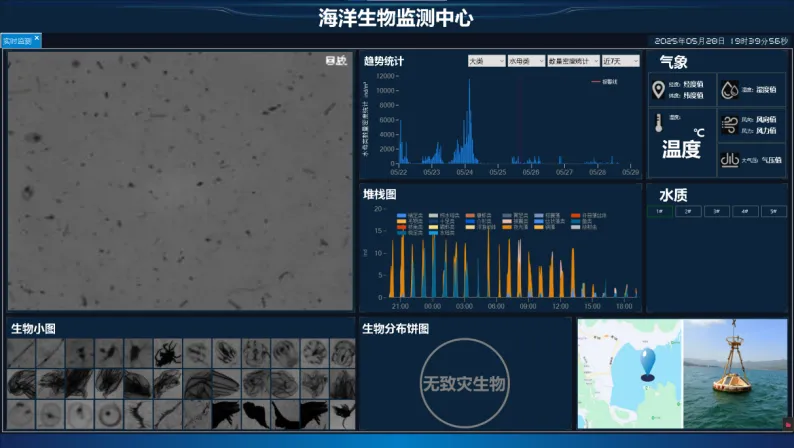The image size is (794, 448).
Task: Click the 05/26 date label on the trend axis
Action: coord(531,172)
